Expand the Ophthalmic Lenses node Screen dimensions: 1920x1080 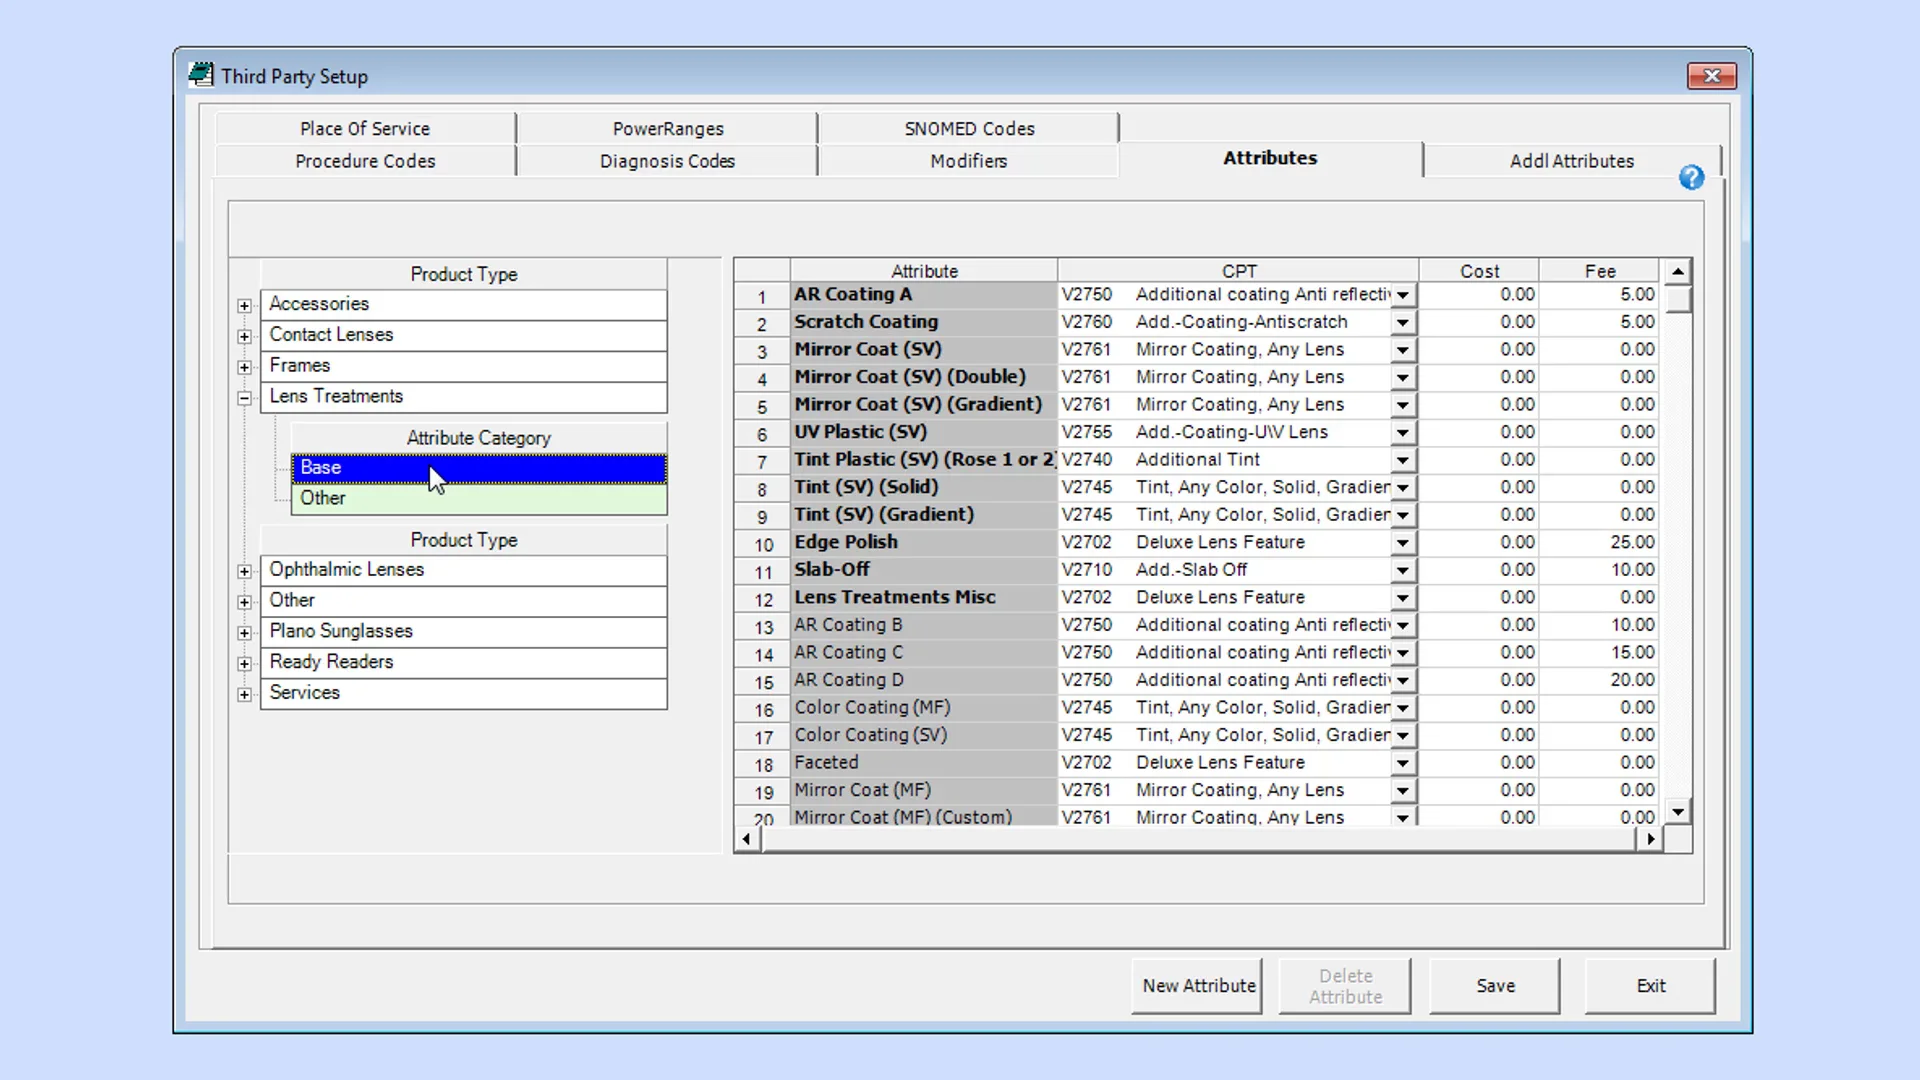[244, 571]
